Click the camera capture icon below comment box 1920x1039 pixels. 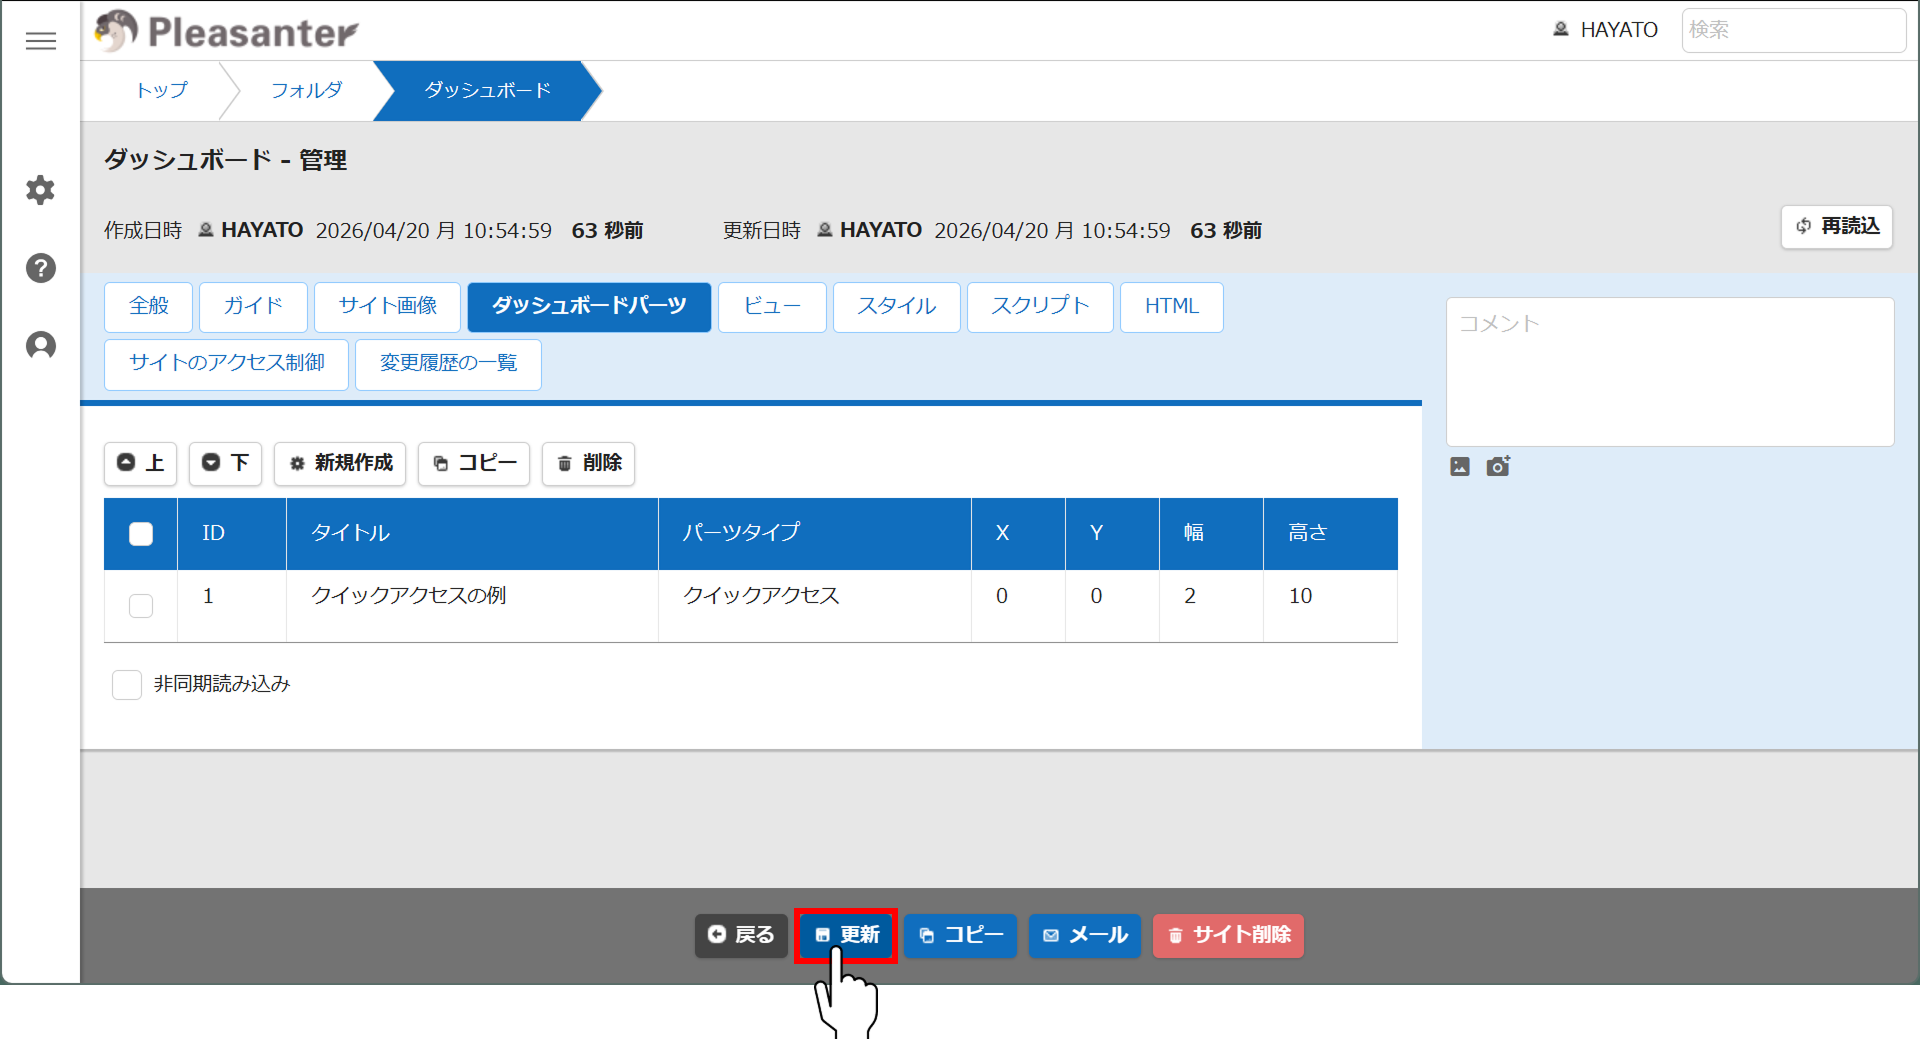(1498, 466)
